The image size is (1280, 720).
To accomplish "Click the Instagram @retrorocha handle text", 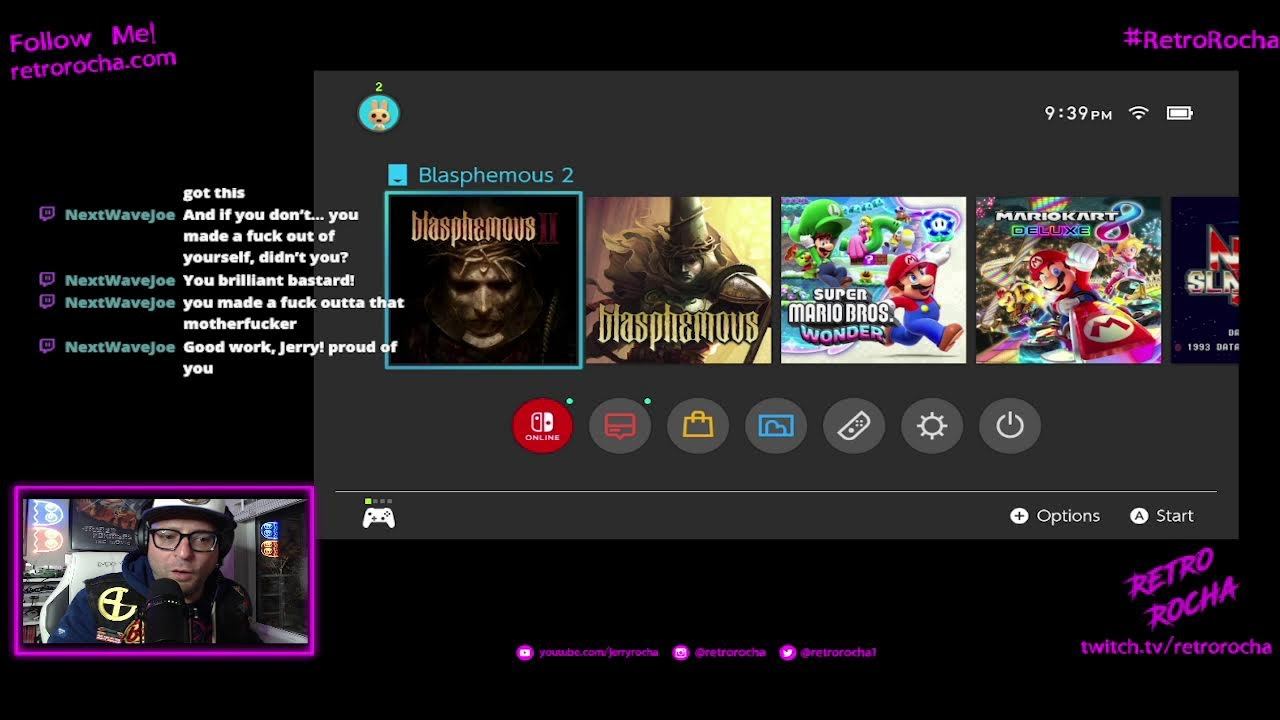I will tap(730, 652).
